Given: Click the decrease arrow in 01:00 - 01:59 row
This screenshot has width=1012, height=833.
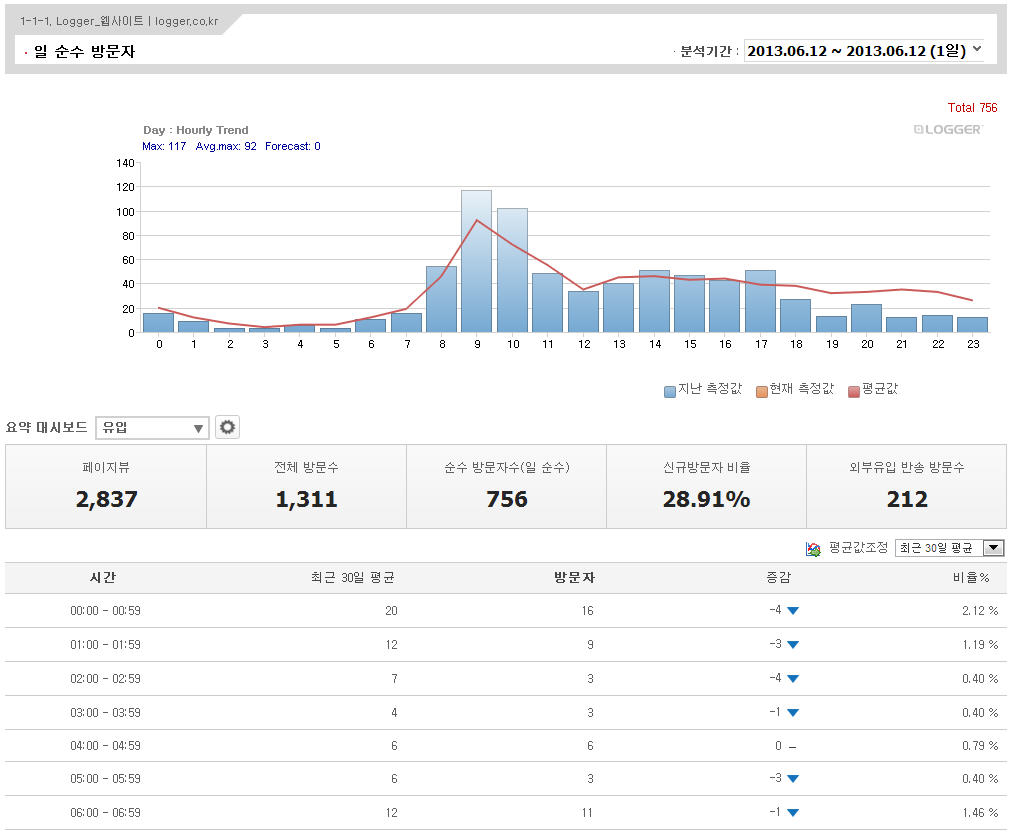Looking at the screenshot, I should [x=793, y=645].
